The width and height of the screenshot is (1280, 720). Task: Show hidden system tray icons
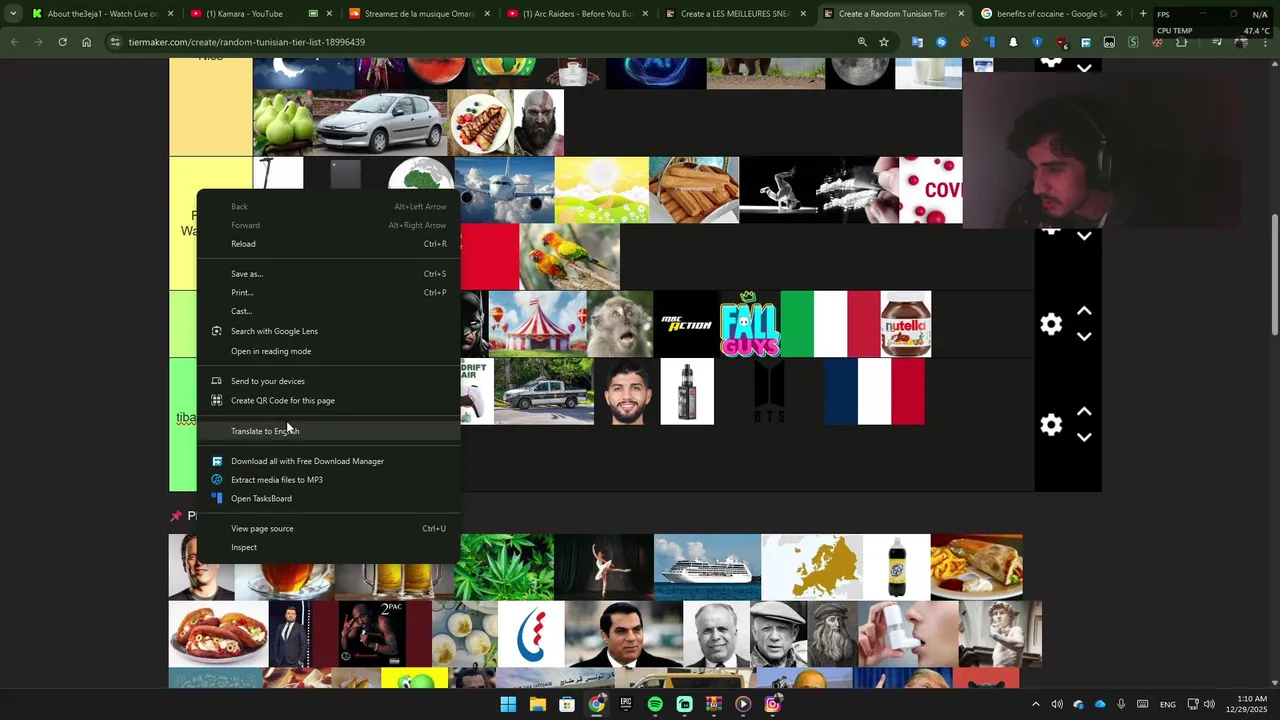pyautogui.click(x=1035, y=704)
